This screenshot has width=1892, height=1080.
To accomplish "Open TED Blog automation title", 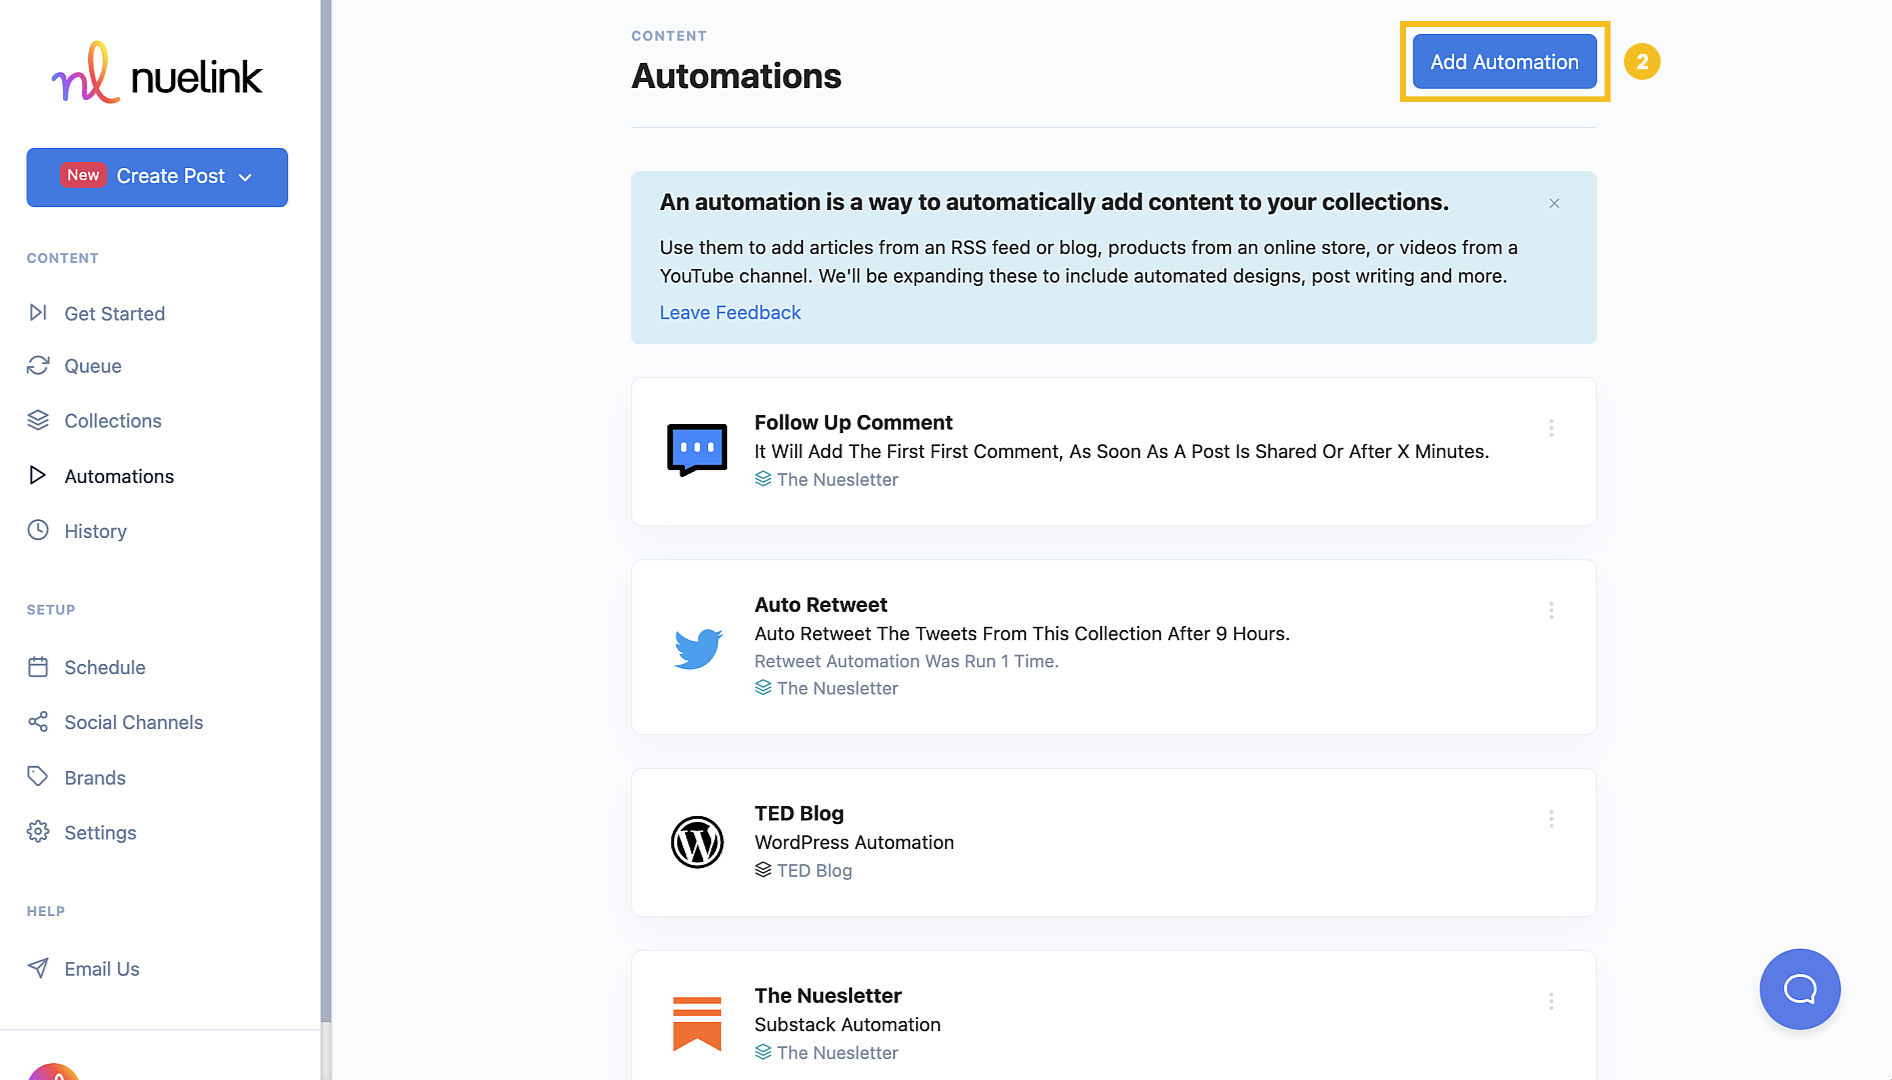I will click(799, 813).
